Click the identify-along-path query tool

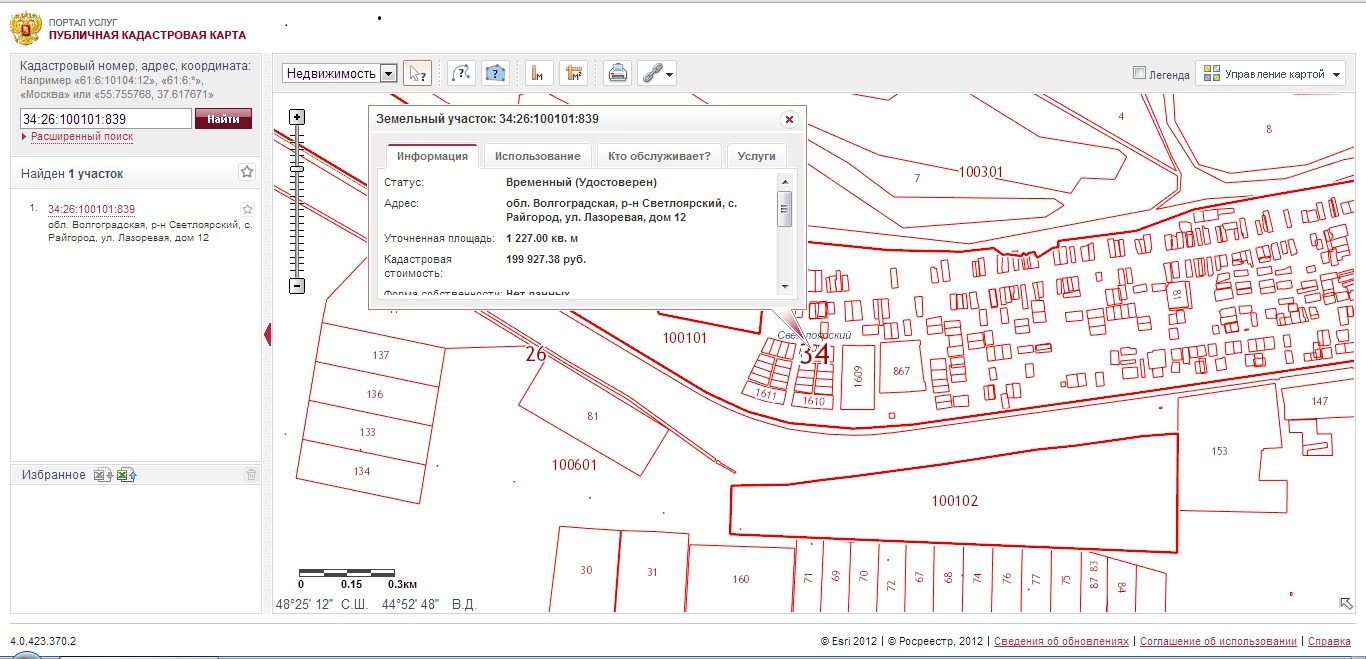coord(461,73)
